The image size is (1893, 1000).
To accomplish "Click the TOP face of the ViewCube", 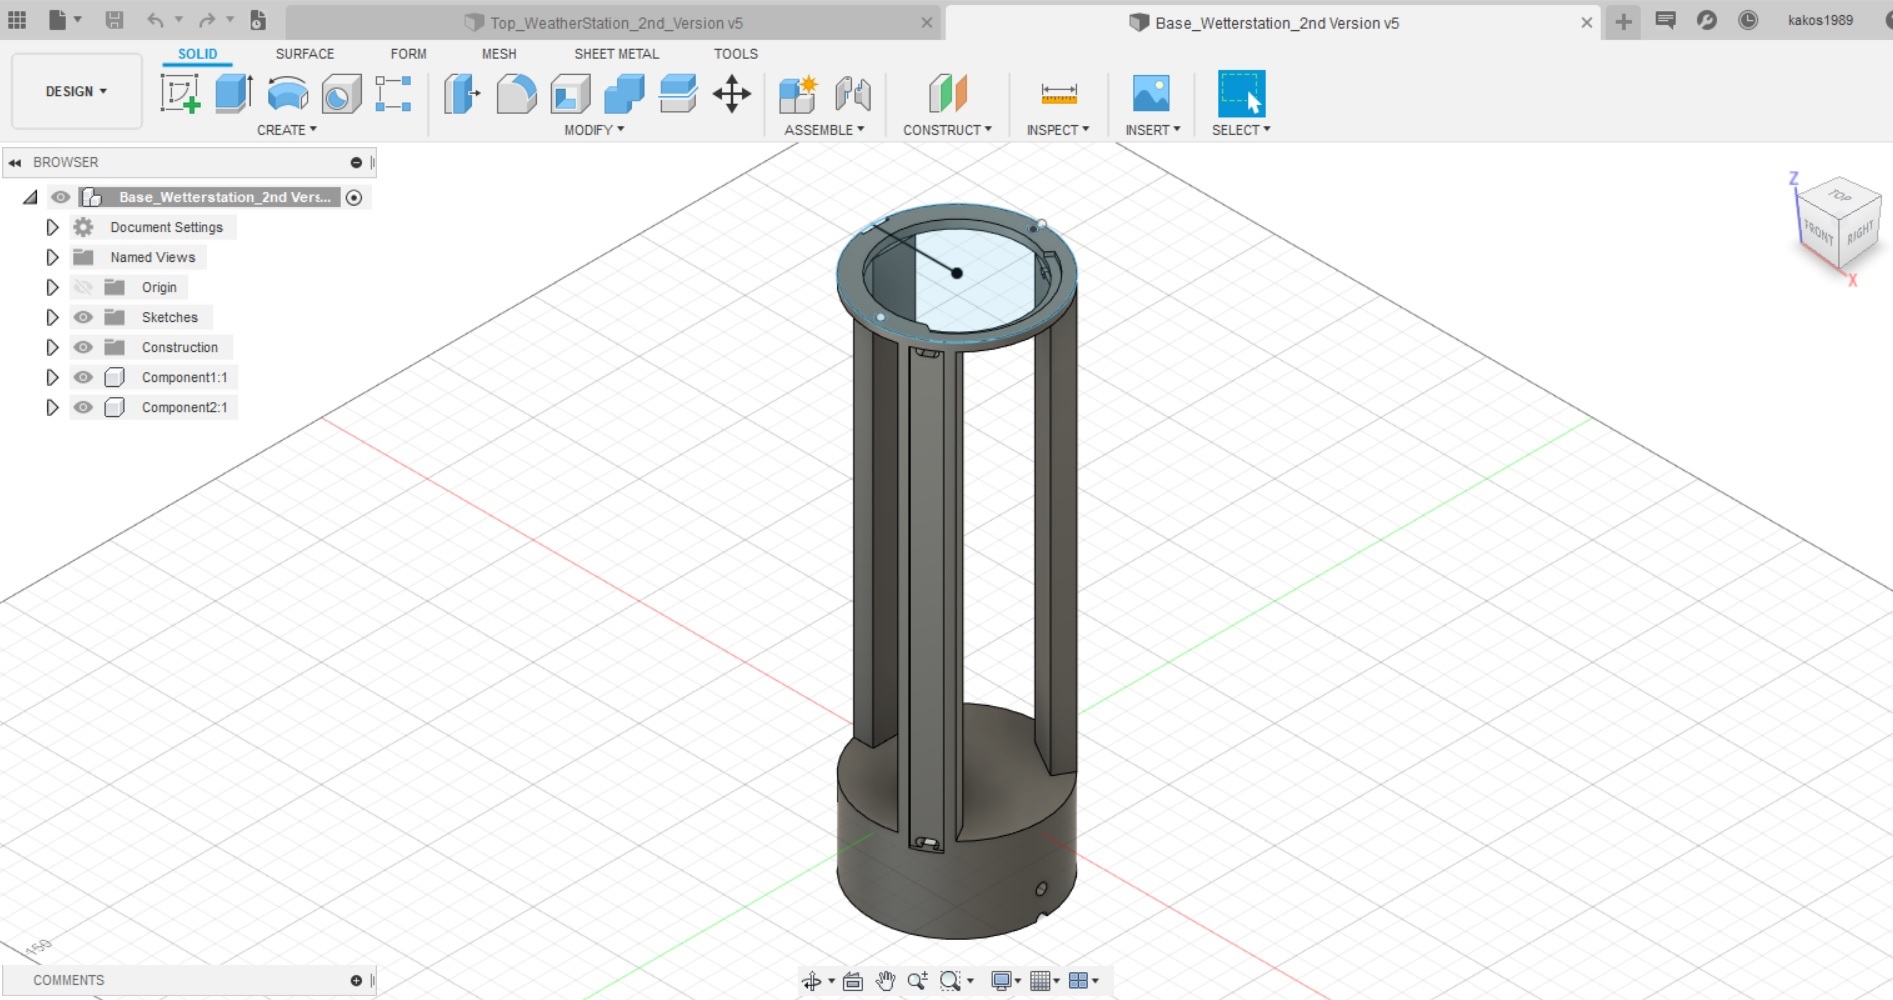I will (x=1840, y=195).
